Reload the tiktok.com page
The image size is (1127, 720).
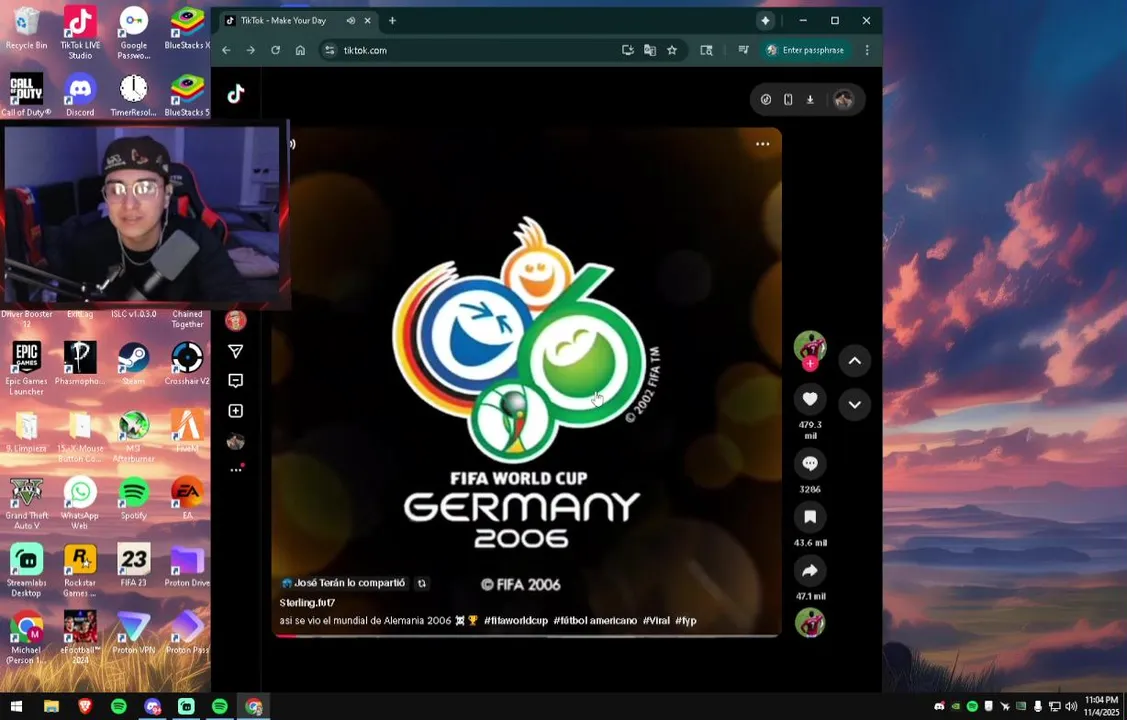click(275, 50)
